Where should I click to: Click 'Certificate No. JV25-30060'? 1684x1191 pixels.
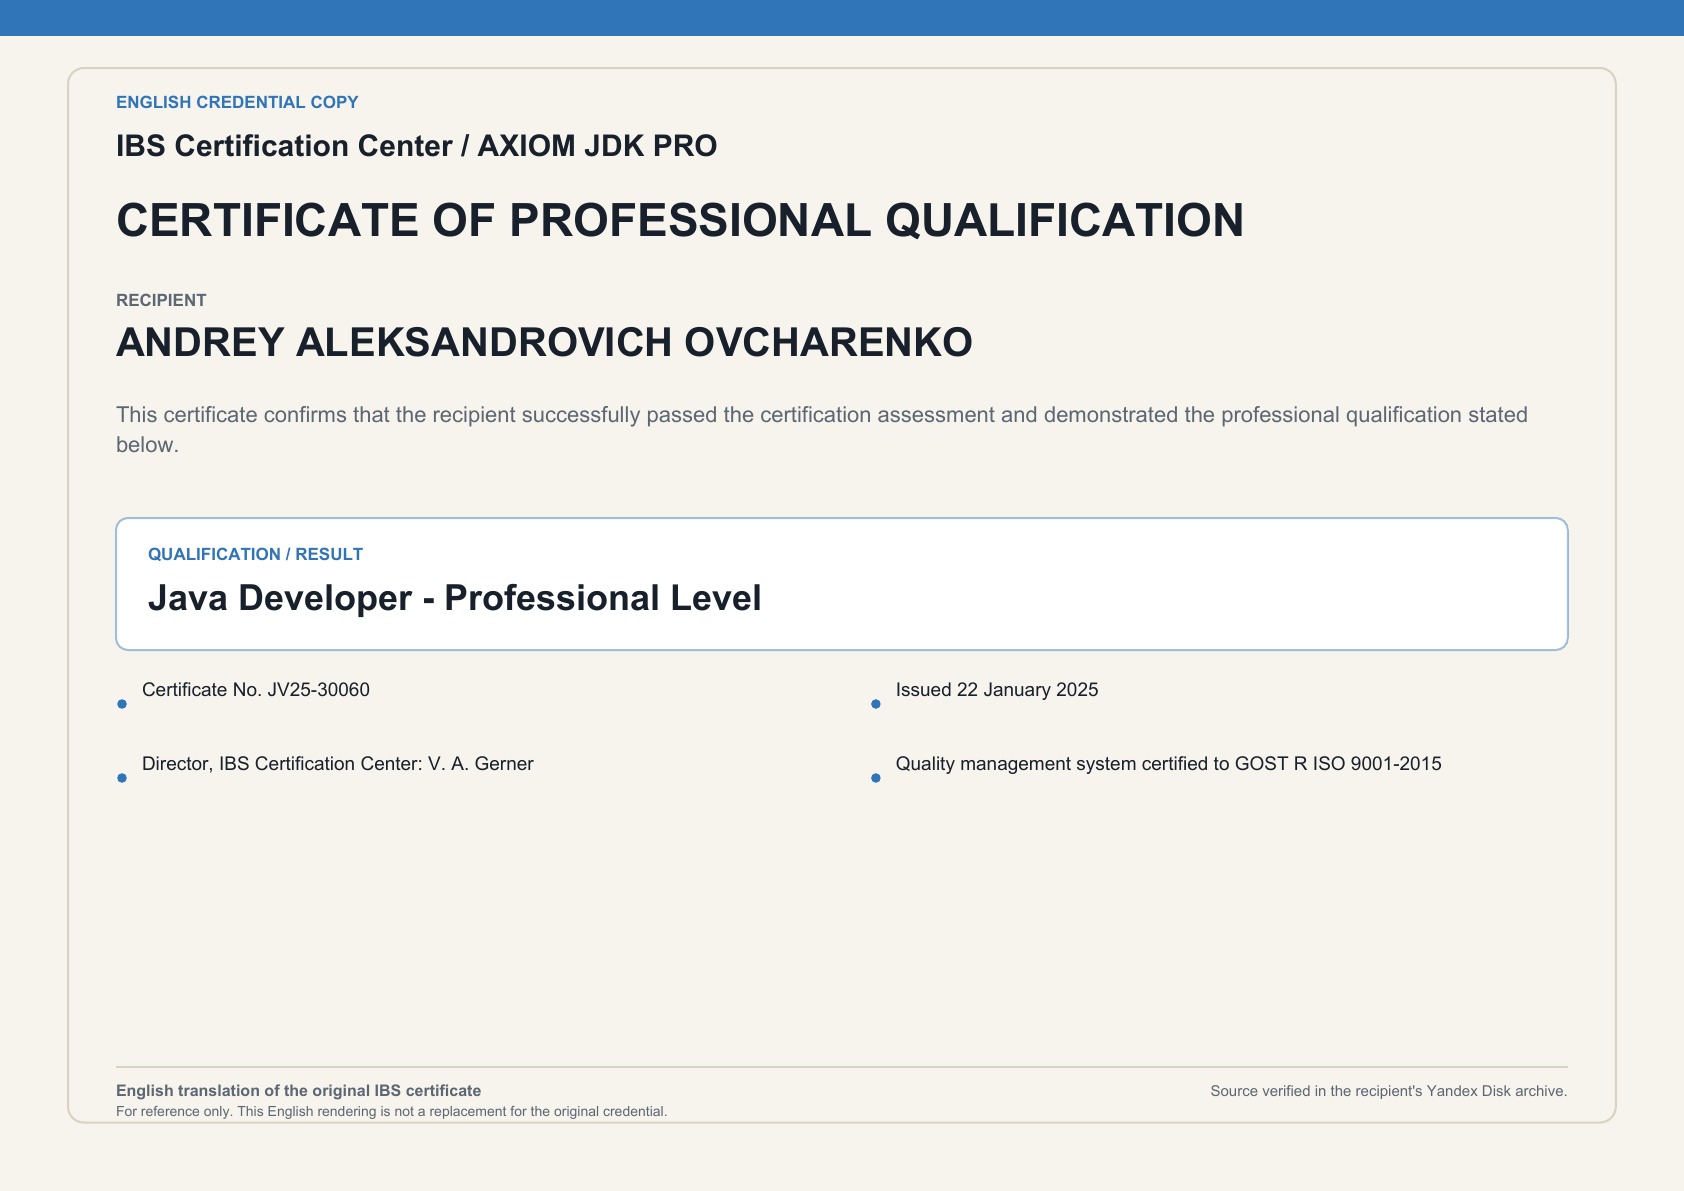256,690
